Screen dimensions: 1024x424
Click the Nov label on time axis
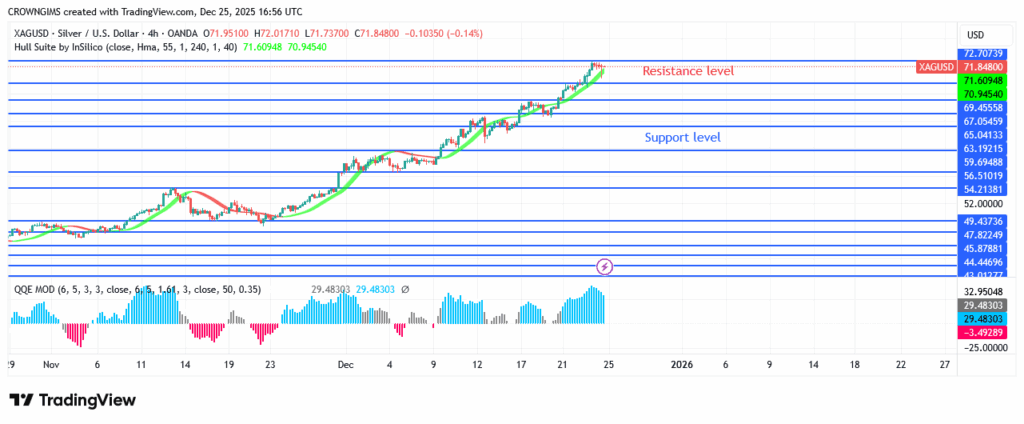click(50, 365)
